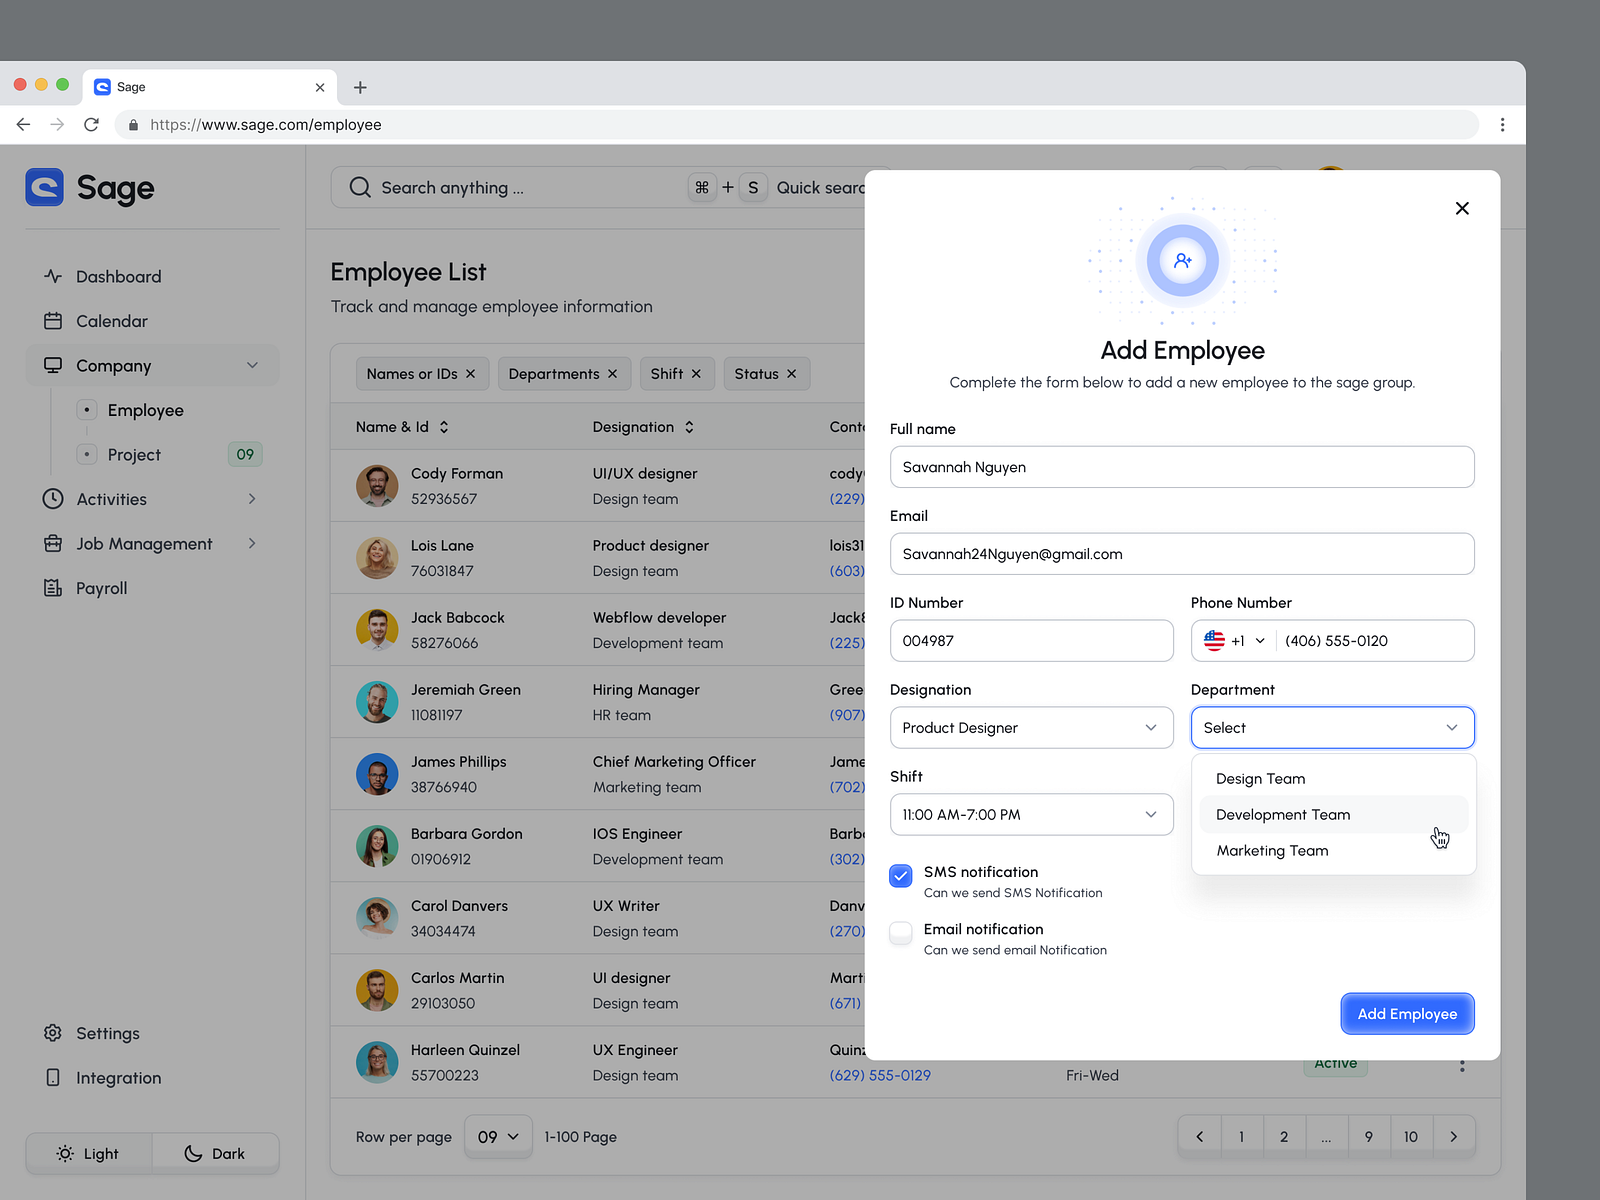Close the Add Employee dialog

point(1462,208)
